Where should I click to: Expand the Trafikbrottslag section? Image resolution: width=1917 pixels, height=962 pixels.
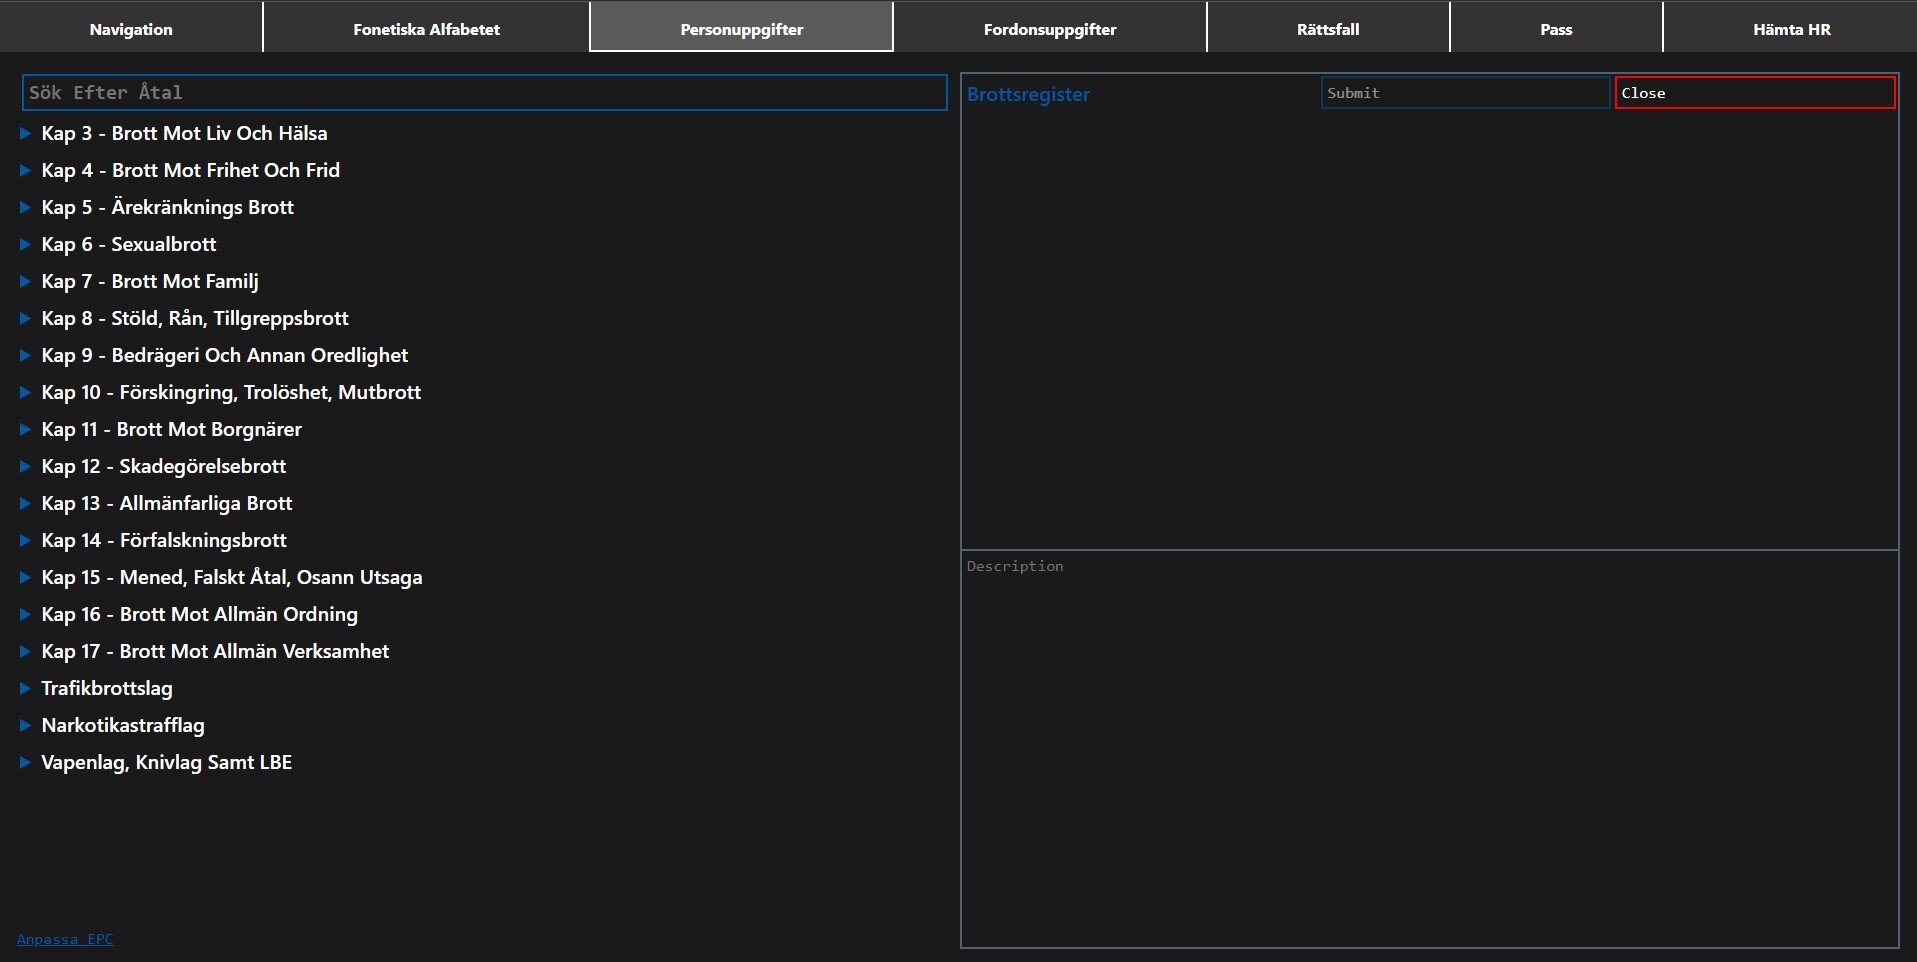tap(106, 688)
